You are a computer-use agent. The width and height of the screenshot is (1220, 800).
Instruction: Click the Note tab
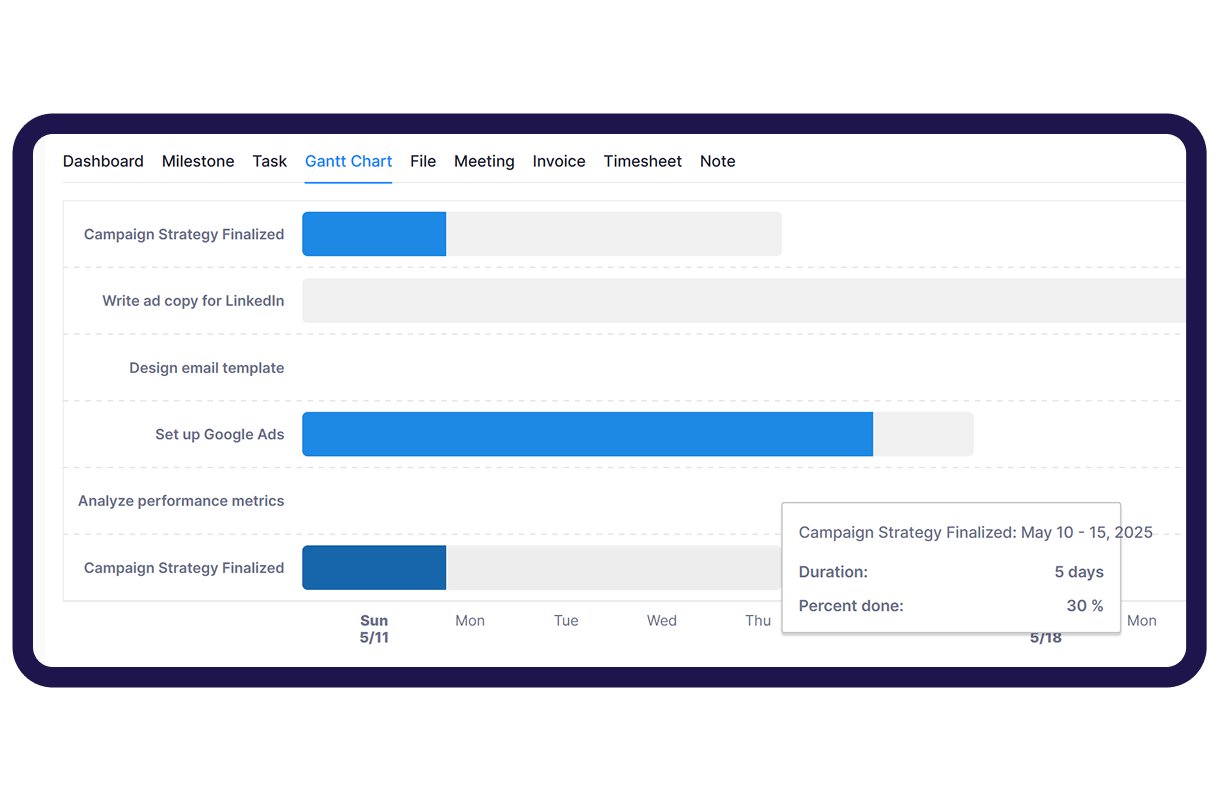coord(717,161)
